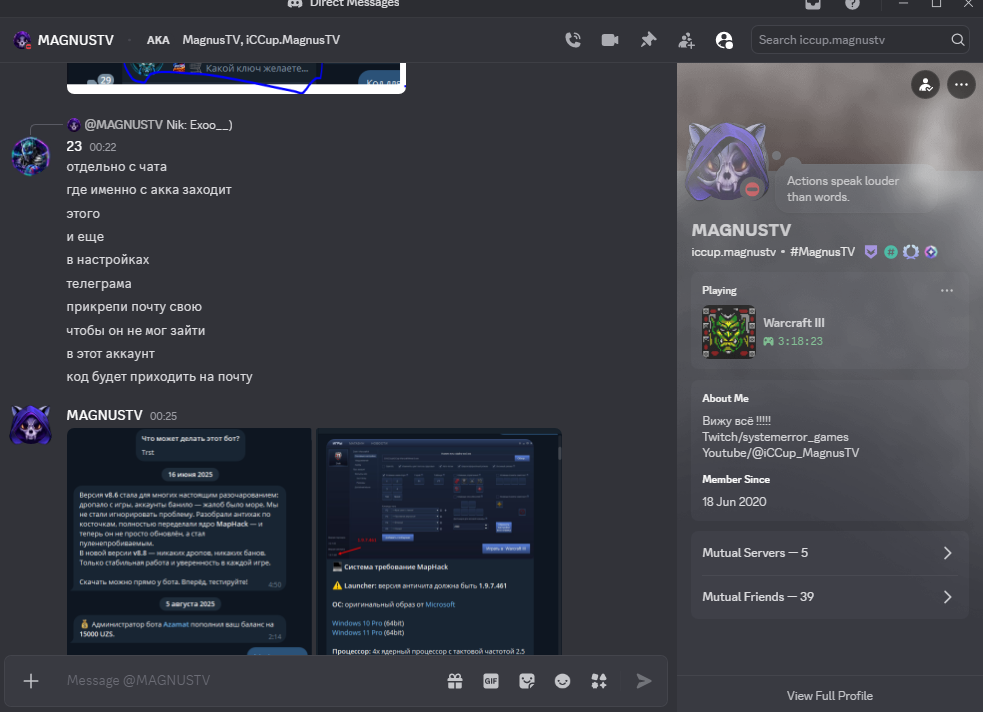Click the search magnifier icon

[x=957, y=39]
